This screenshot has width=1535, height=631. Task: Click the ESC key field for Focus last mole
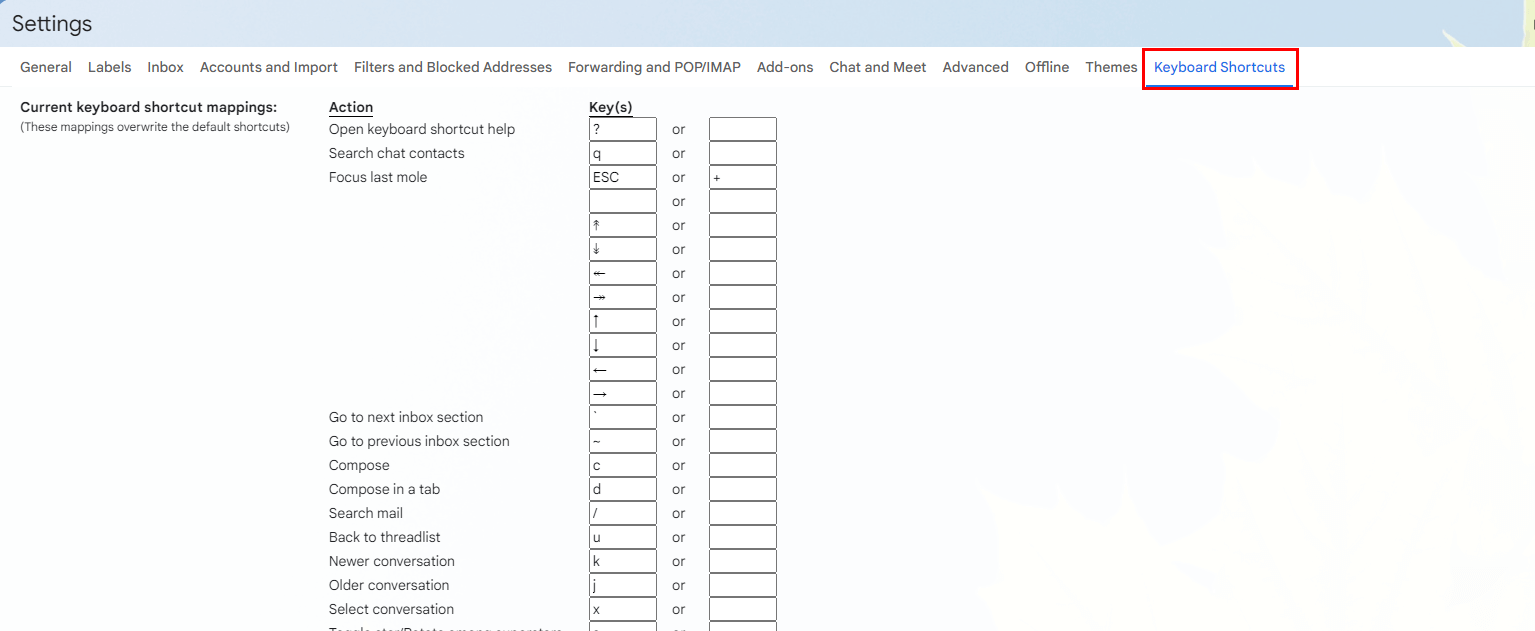pyautogui.click(x=623, y=177)
